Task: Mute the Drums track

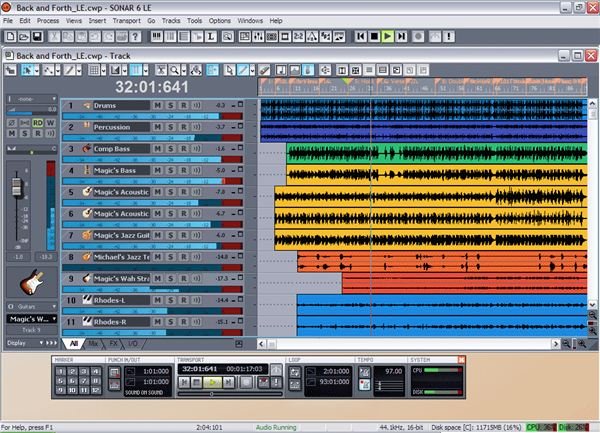Action: [x=157, y=105]
